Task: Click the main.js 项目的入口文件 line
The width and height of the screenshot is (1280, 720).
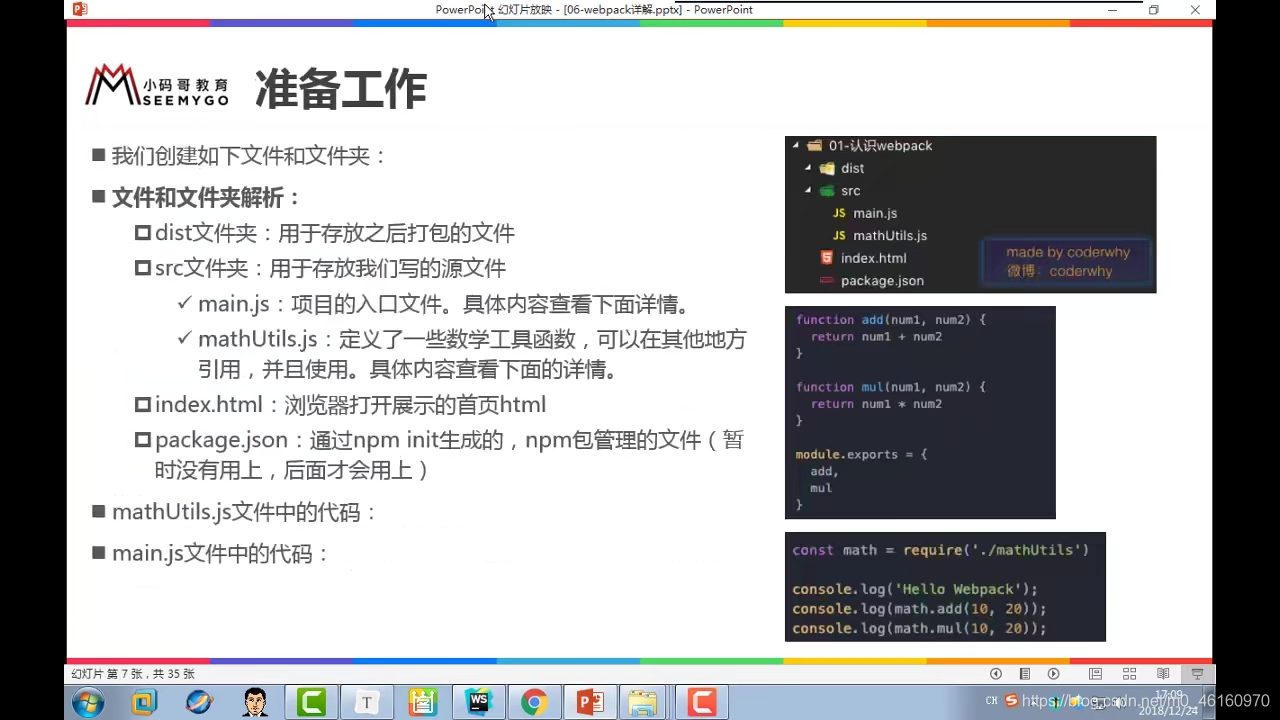Action: [x=444, y=304]
